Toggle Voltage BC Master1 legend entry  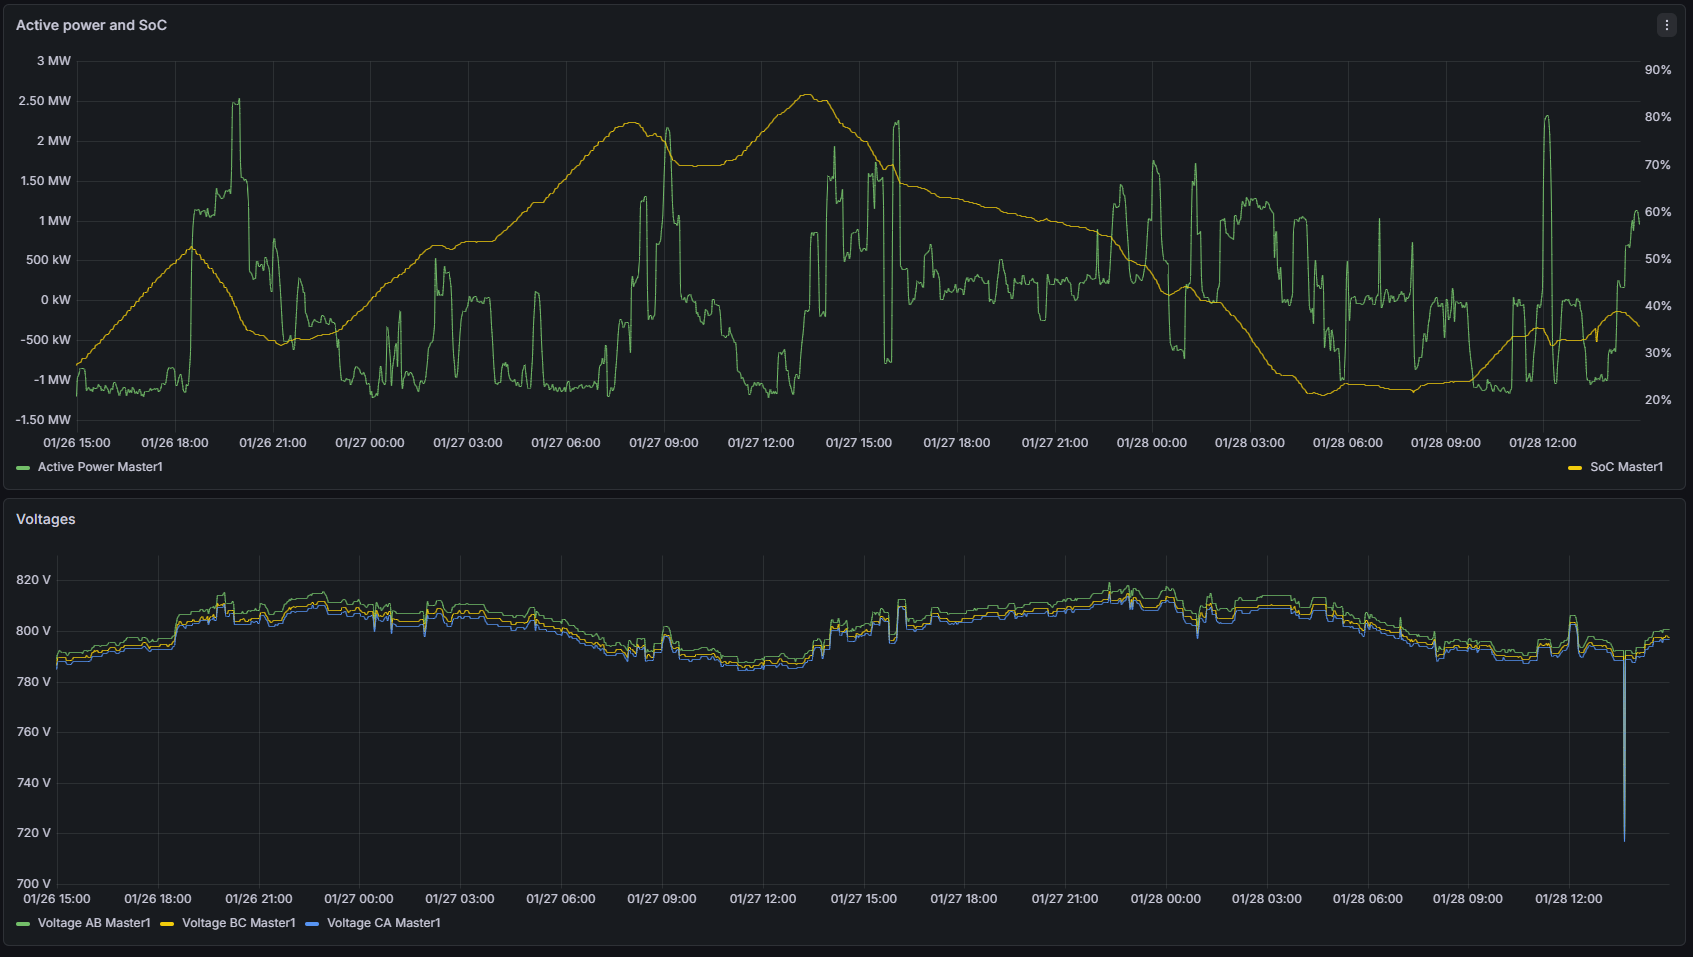239,923
